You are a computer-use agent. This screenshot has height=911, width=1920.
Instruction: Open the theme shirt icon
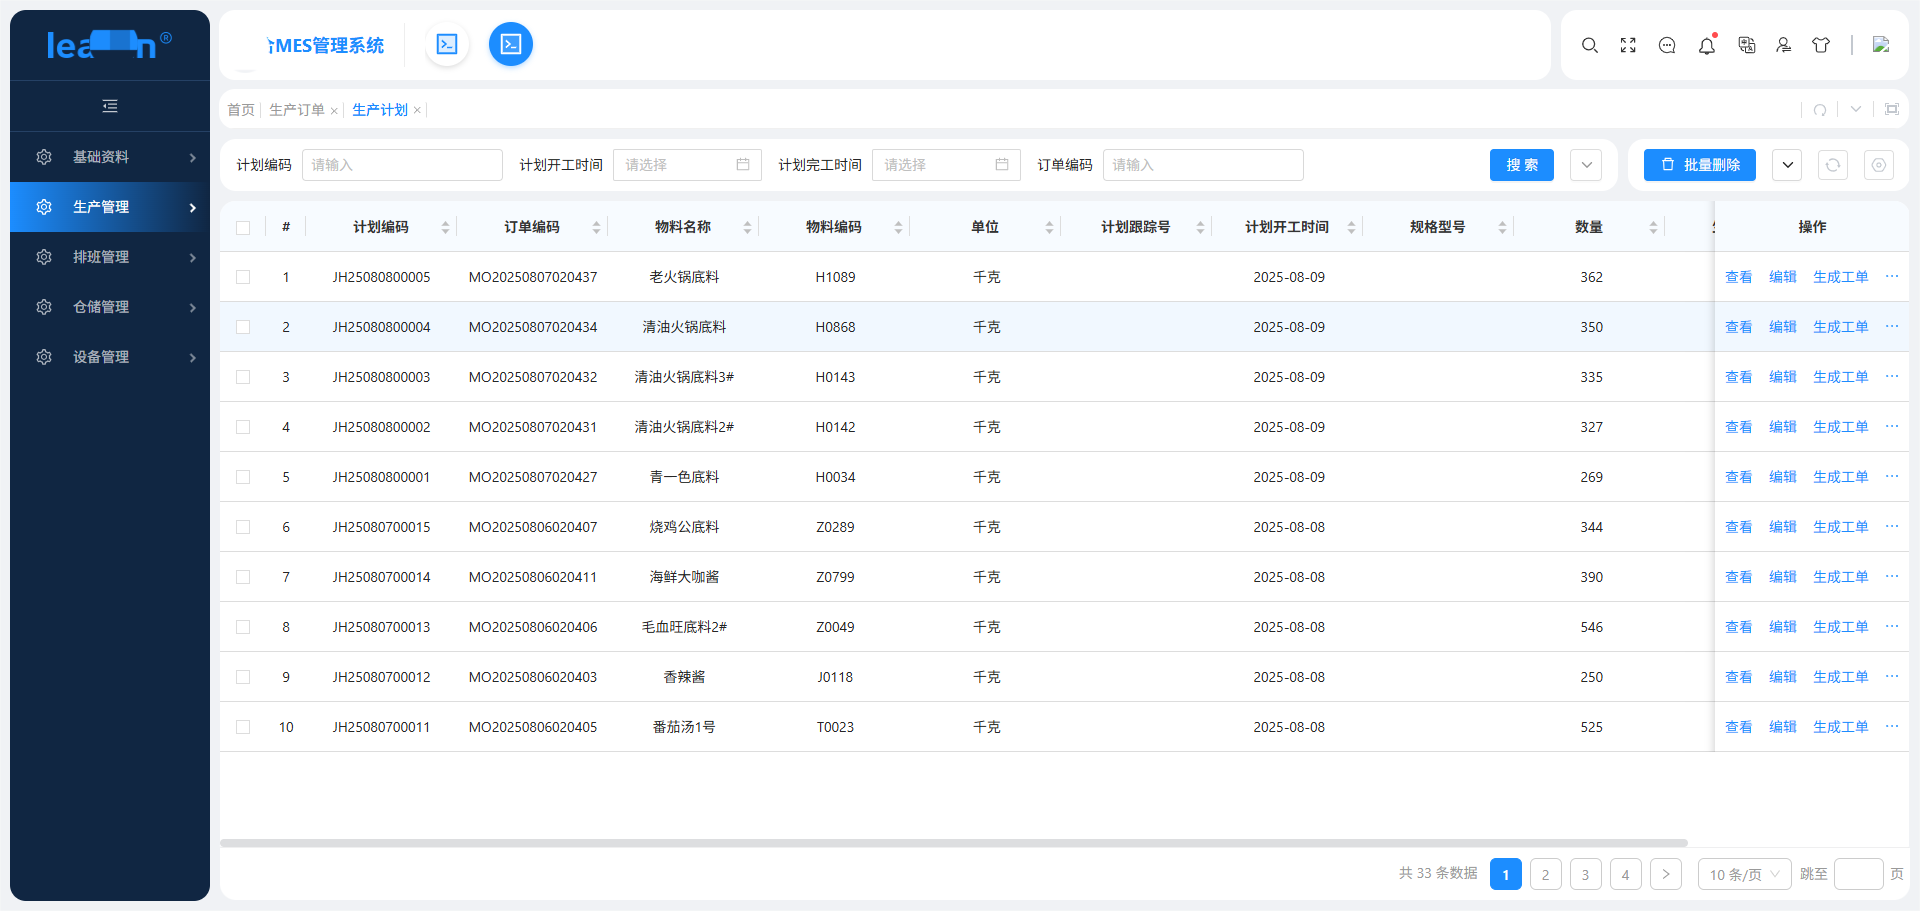(1821, 45)
